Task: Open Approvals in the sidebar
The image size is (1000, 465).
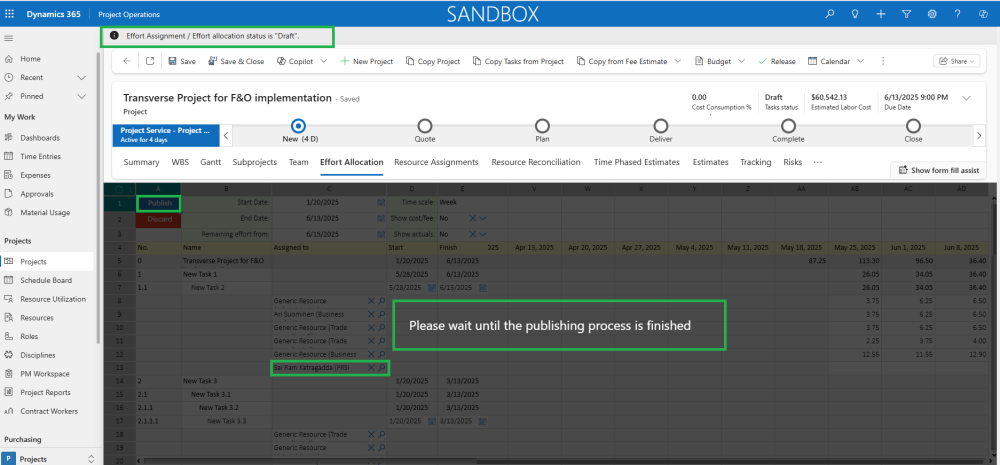Action: (36, 194)
